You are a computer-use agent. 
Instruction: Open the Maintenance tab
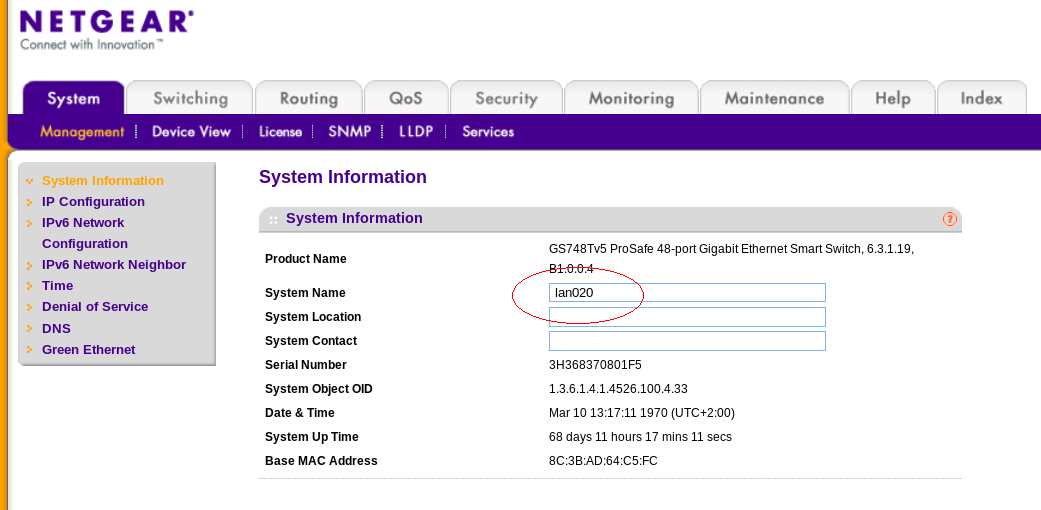[774, 98]
